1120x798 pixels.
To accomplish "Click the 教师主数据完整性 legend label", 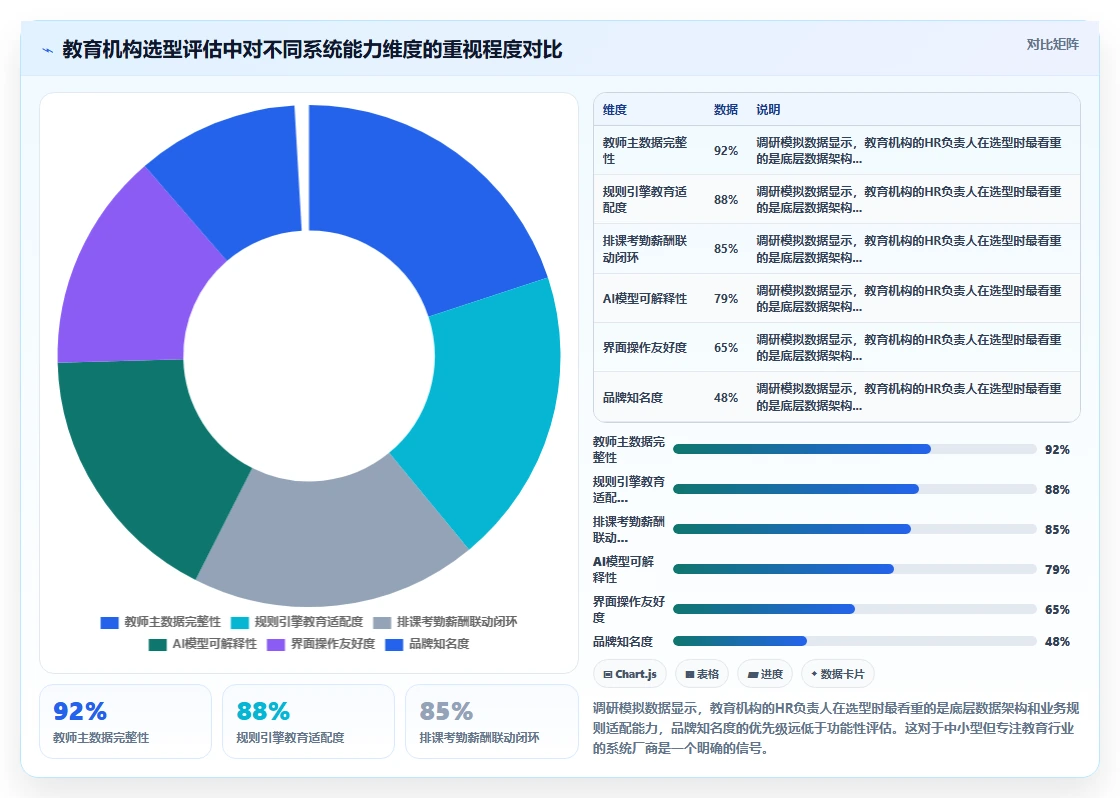I will (x=172, y=622).
